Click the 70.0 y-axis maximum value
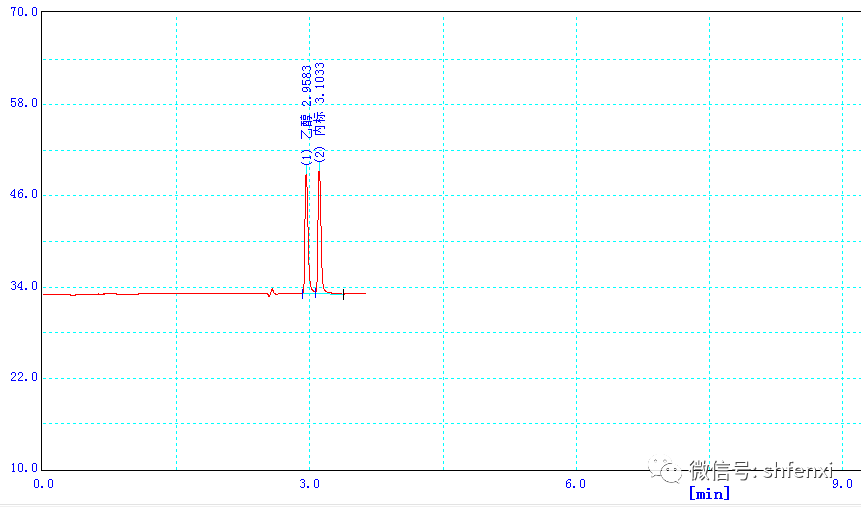Screen dimensions: 861x508 pos(21,12)
